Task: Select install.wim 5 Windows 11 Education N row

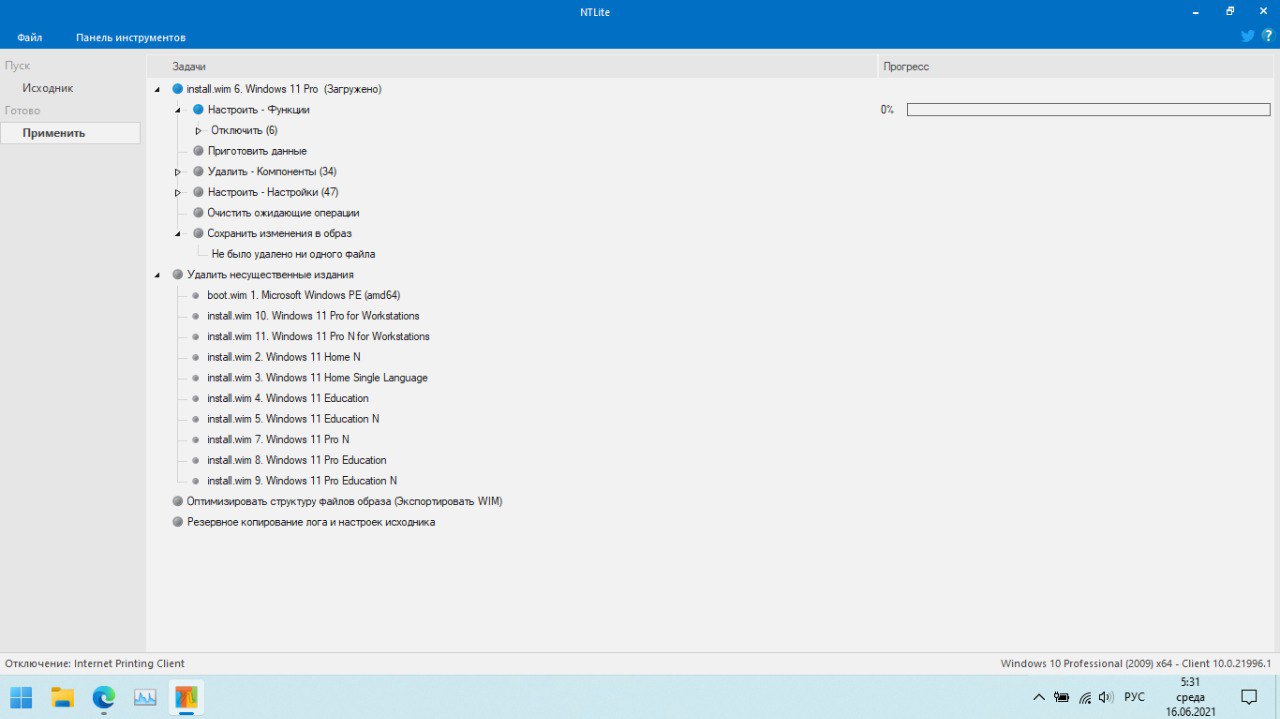Action: coord(293,419)
